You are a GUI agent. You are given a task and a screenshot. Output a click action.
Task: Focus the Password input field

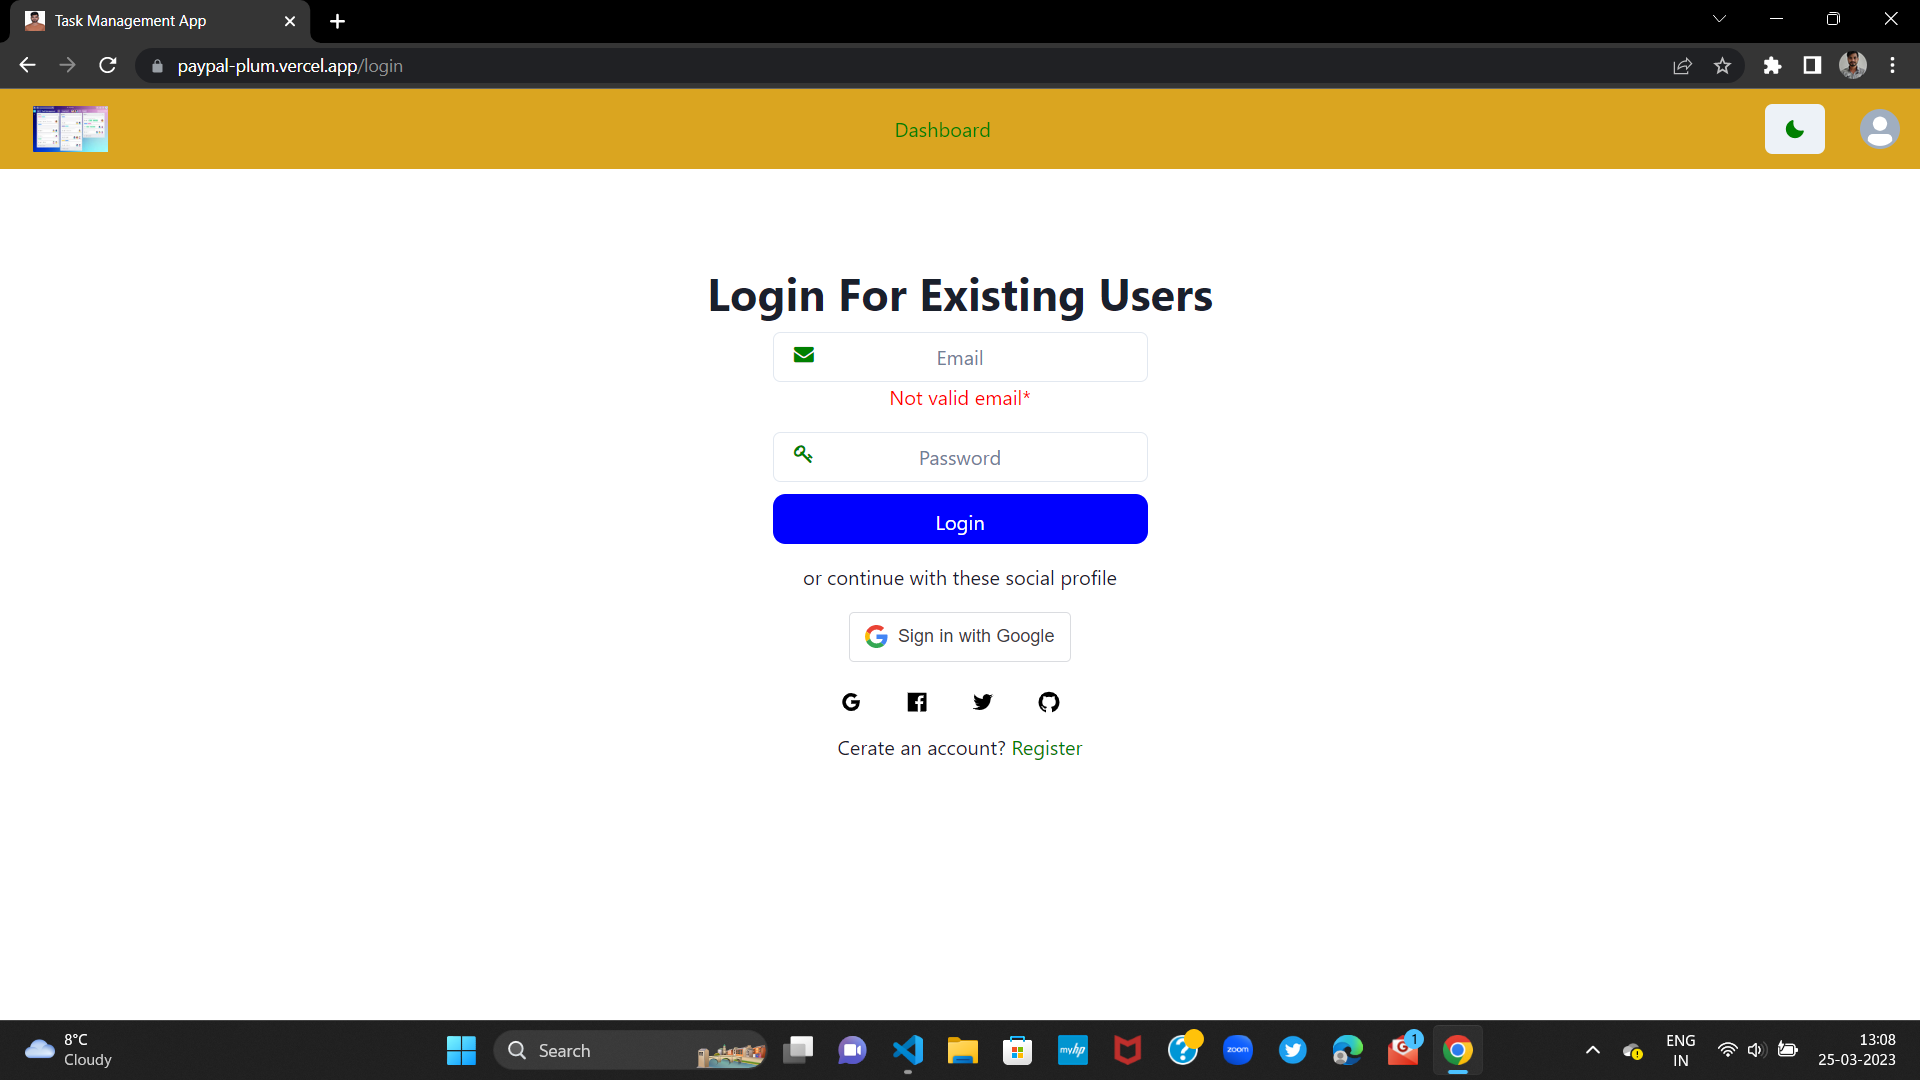959,458
